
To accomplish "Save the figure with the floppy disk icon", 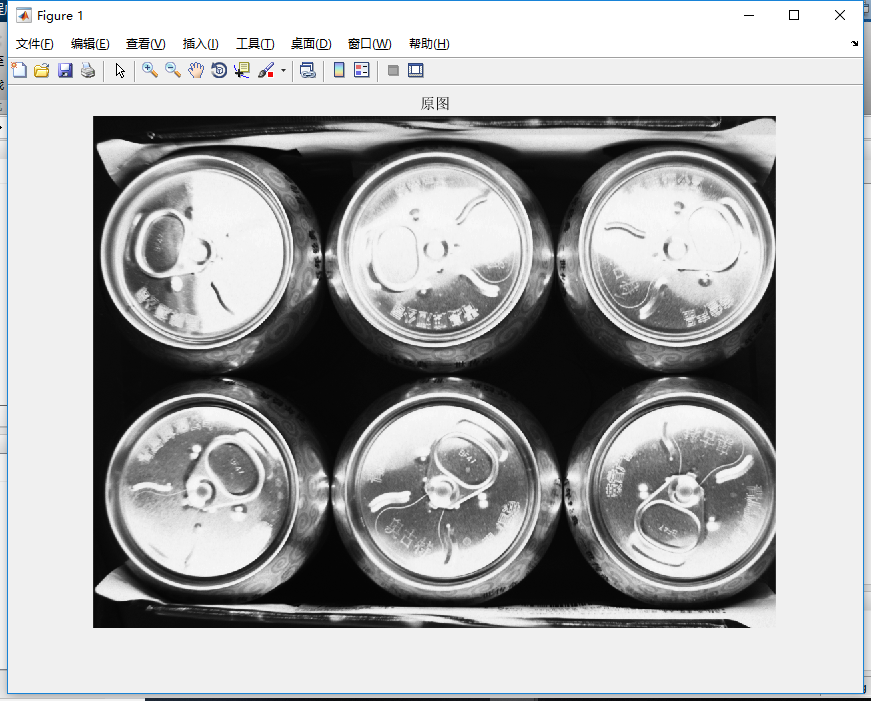I will click(65, 71).
